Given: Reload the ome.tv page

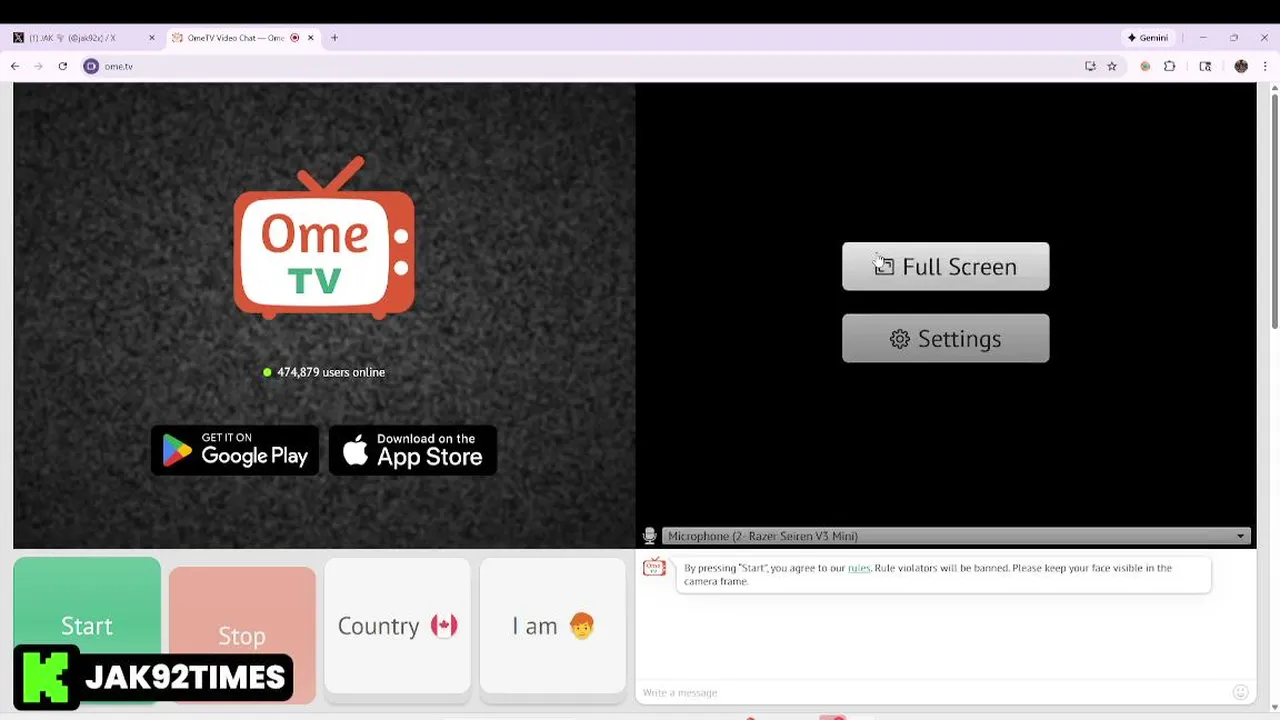Looking at the screenshot, I should 62,66.
